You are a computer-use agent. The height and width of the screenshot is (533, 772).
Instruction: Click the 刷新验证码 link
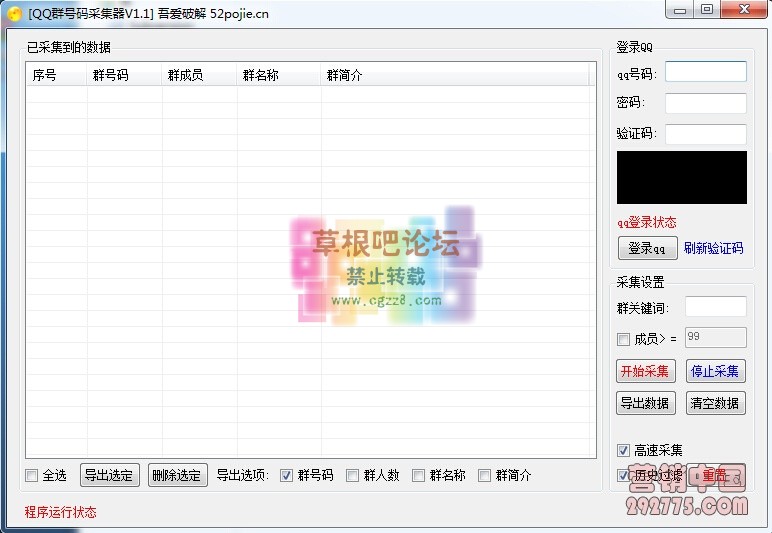coord(713,248)
